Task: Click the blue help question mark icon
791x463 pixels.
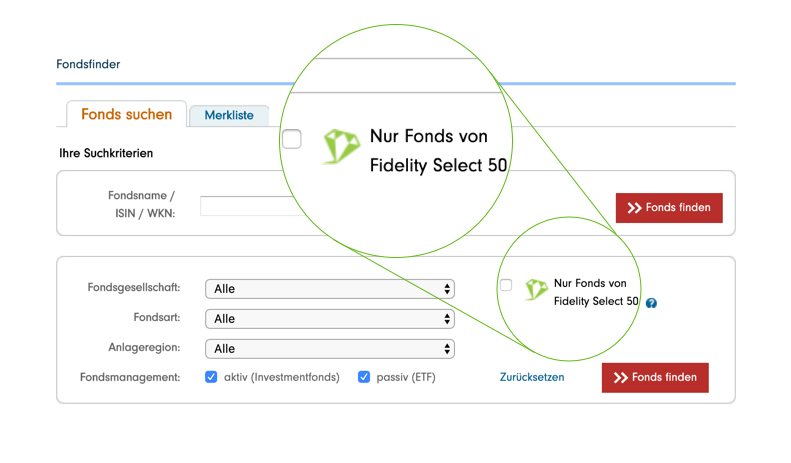Action: coord(651,303)
